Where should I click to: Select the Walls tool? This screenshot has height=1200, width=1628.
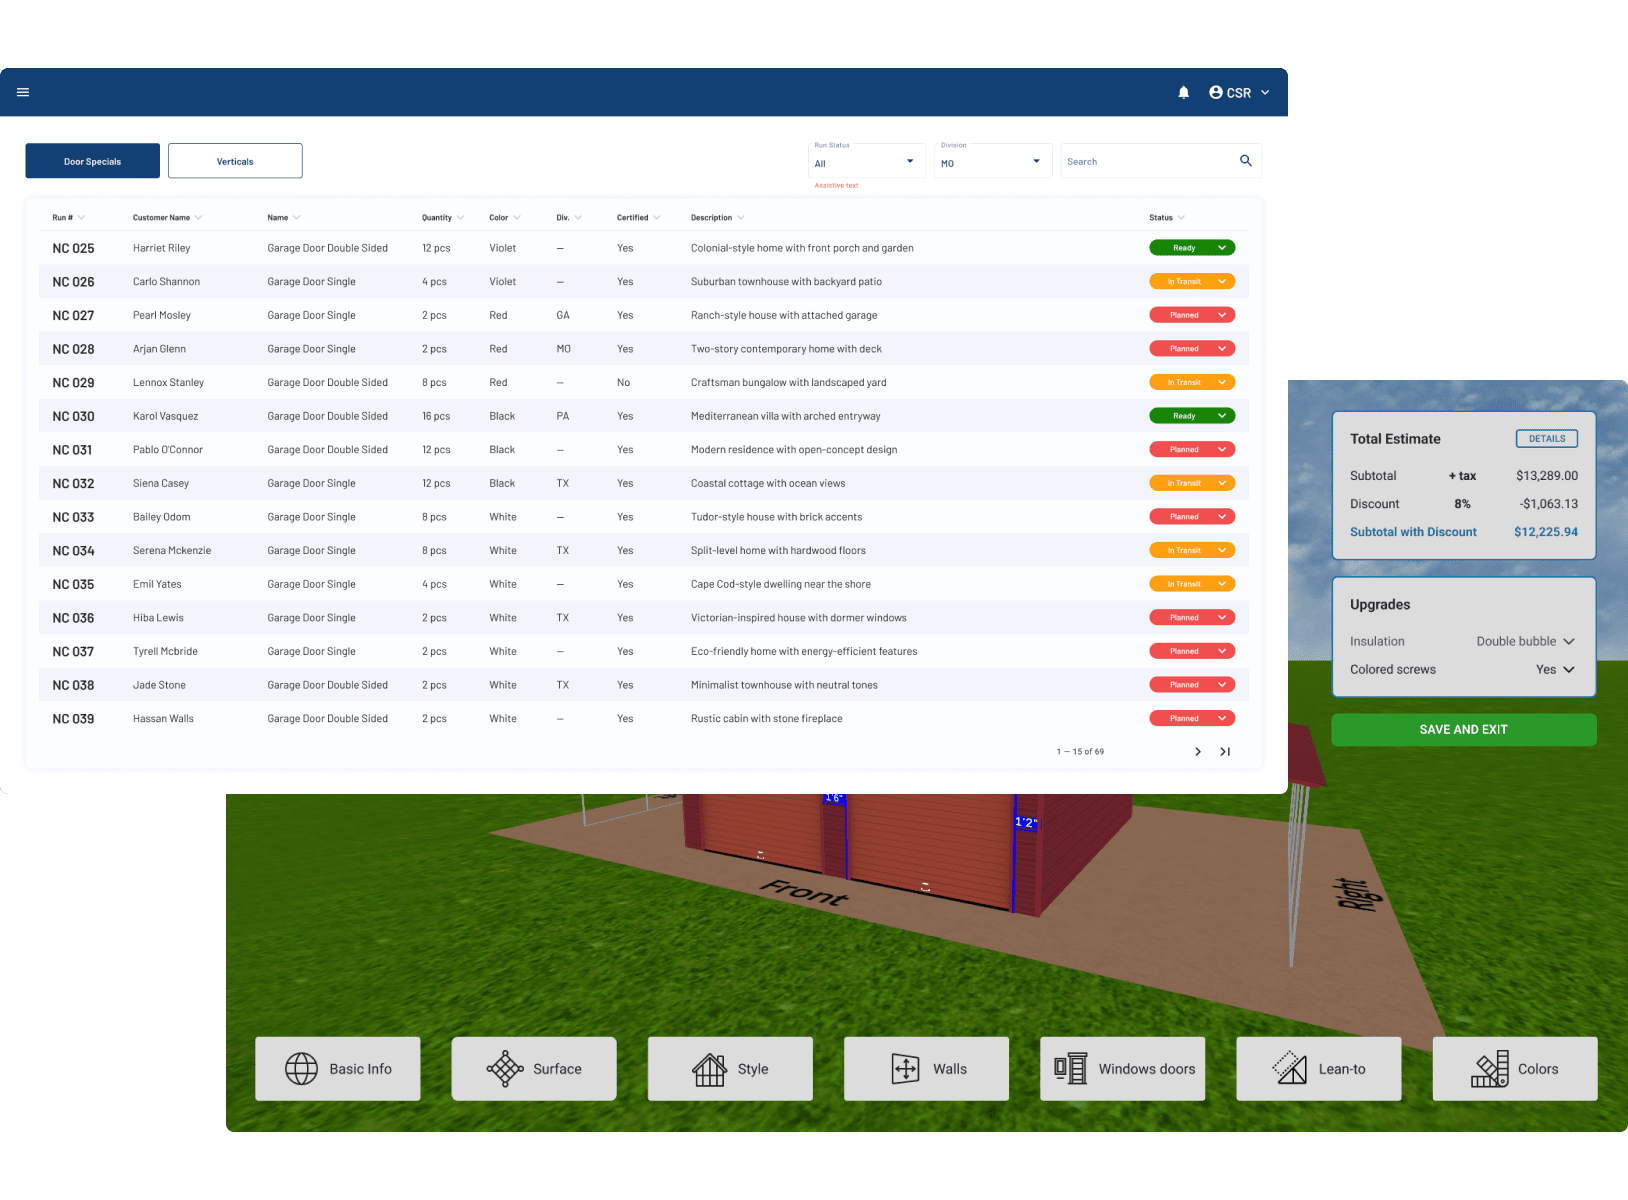925,1068
